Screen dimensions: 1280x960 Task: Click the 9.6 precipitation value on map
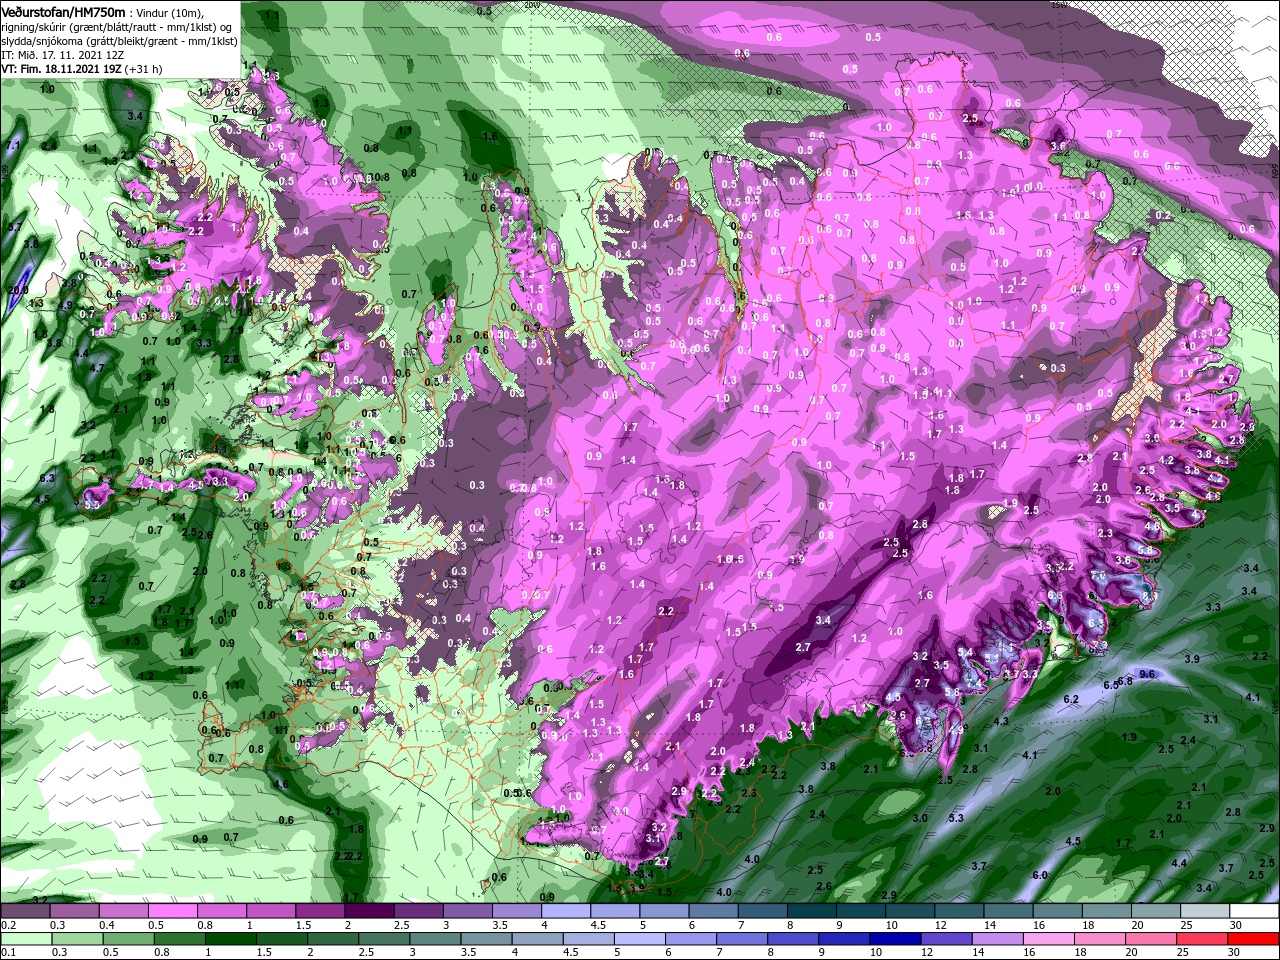[1147, 674]
